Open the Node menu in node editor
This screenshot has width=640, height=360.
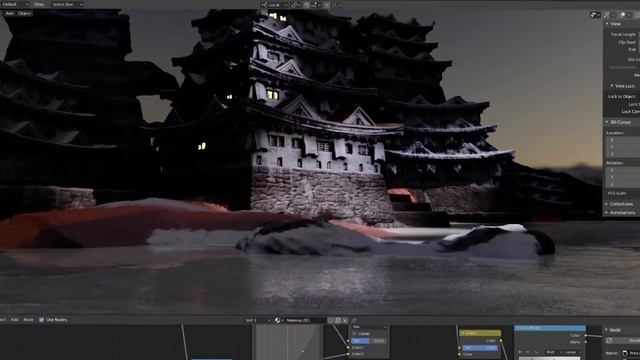point(28,320)
